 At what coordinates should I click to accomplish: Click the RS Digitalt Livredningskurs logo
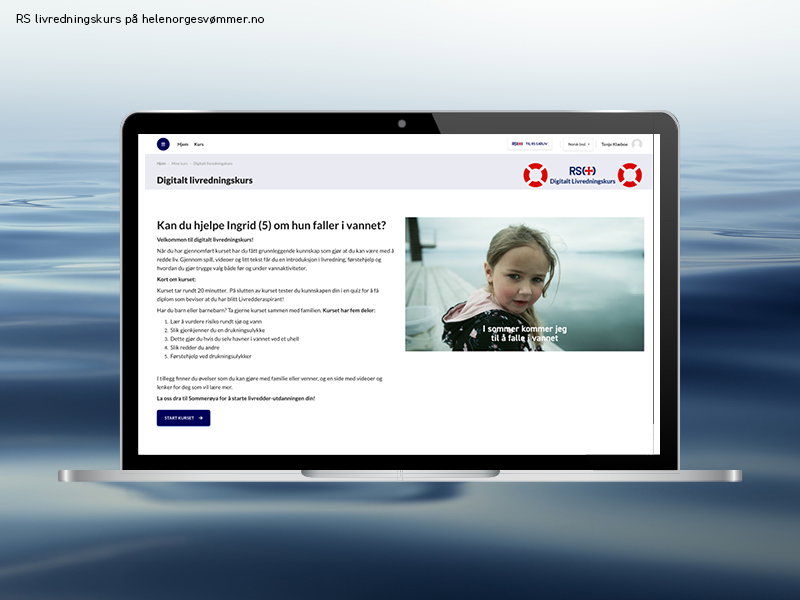tap(582, 175)
